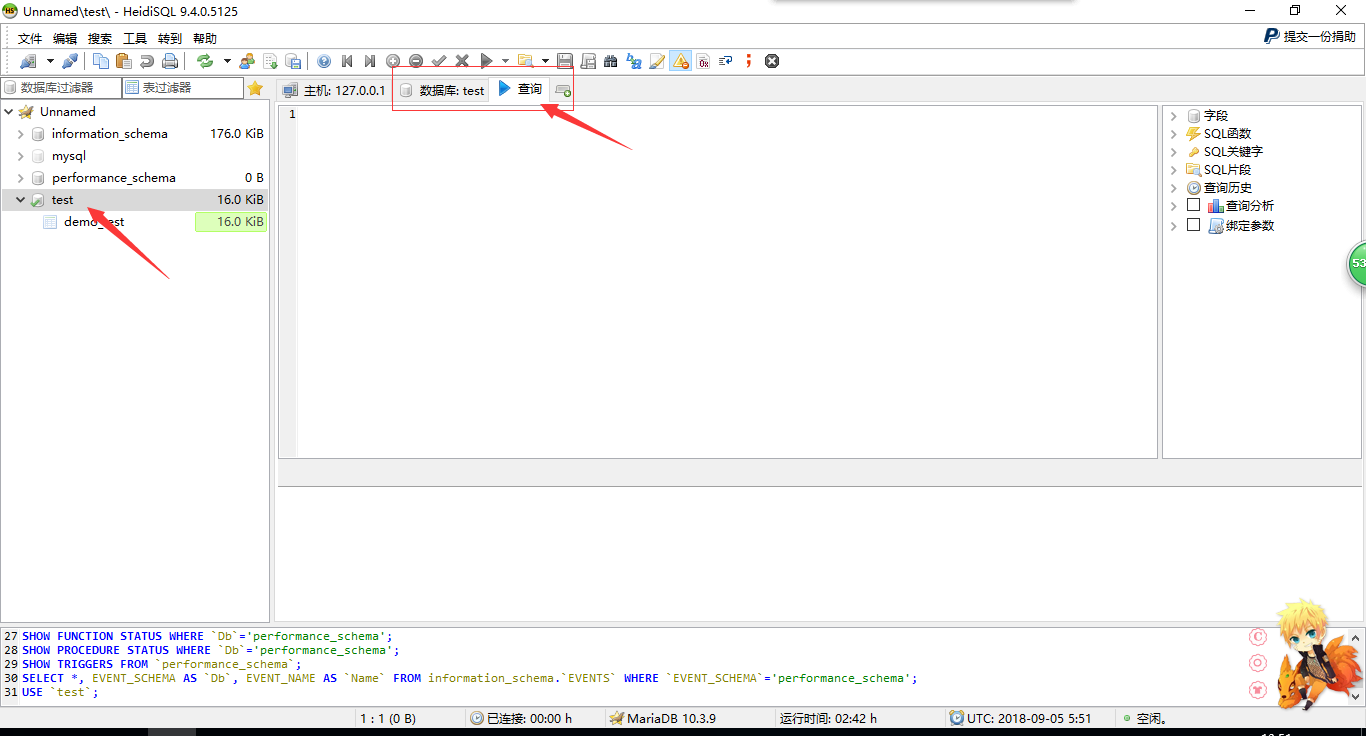
Task: Check the demo_test table checkbox
Action: click(49, 221)
